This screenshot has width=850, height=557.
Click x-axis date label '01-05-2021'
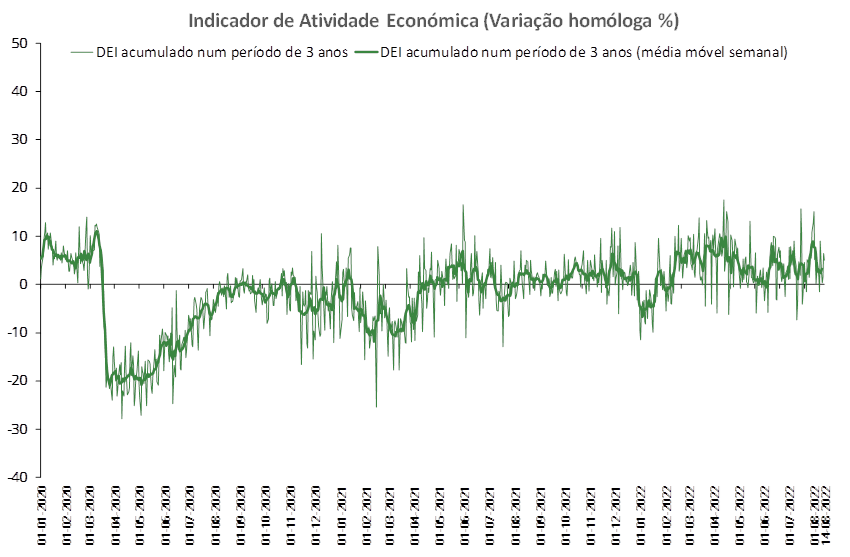coord(439,515)
